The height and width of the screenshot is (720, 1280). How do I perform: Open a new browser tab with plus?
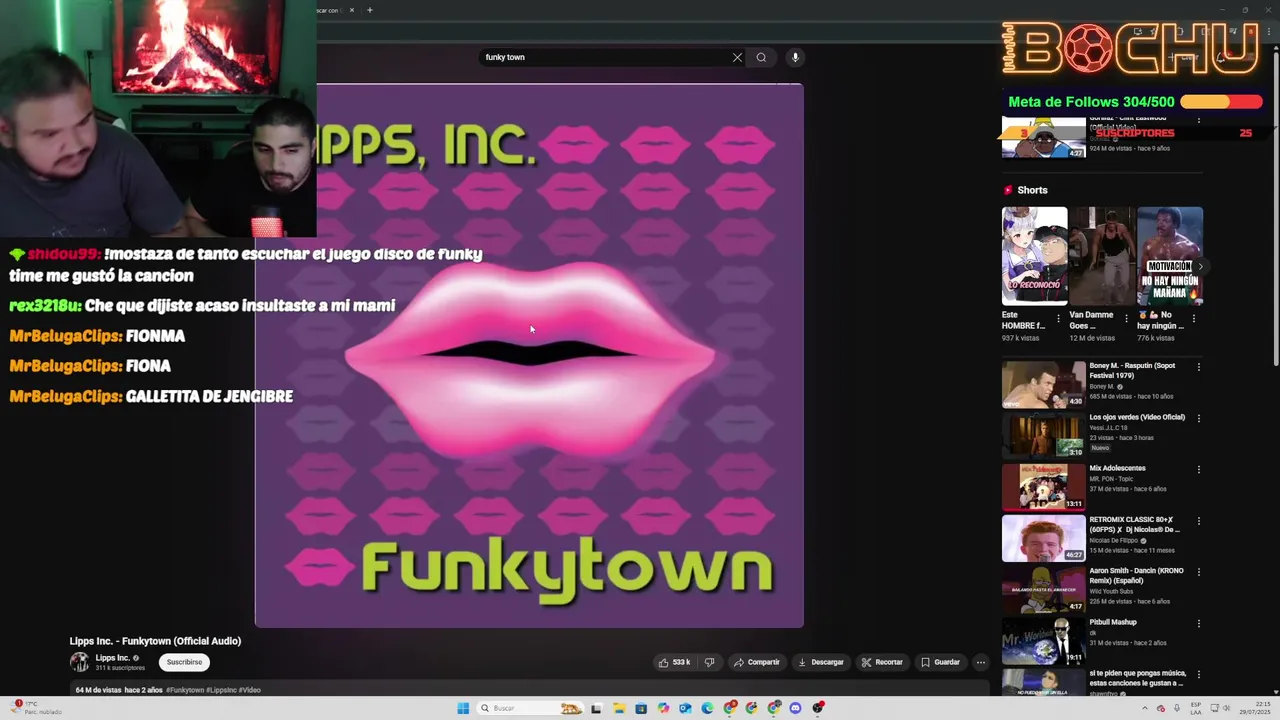point(370,10)
